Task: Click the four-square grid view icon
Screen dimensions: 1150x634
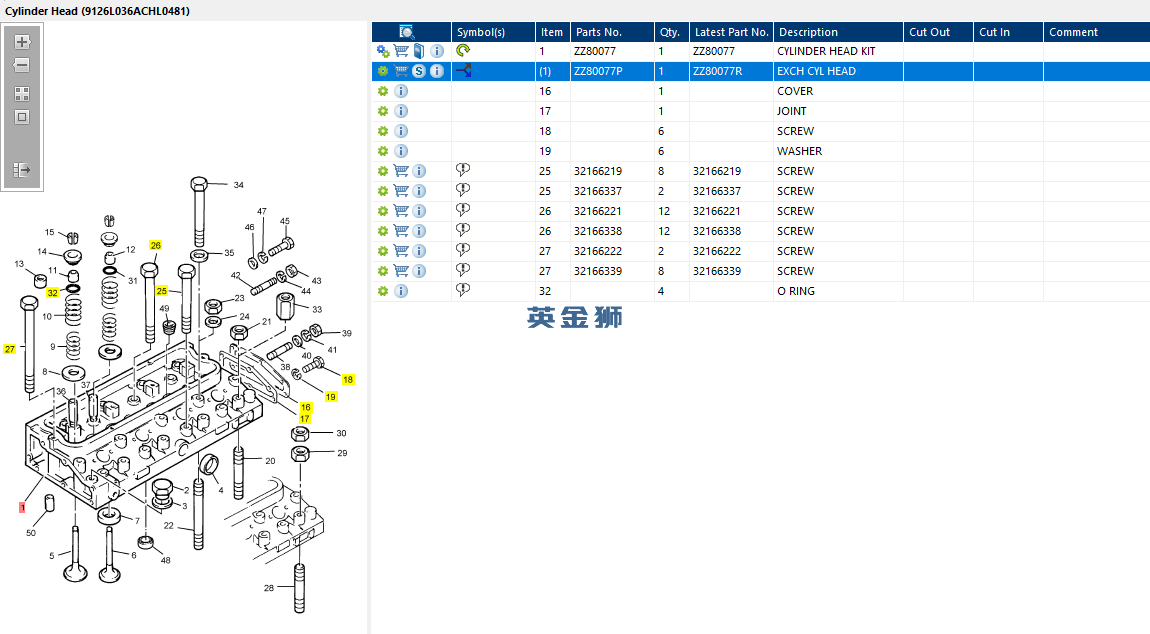Action: 22,93
